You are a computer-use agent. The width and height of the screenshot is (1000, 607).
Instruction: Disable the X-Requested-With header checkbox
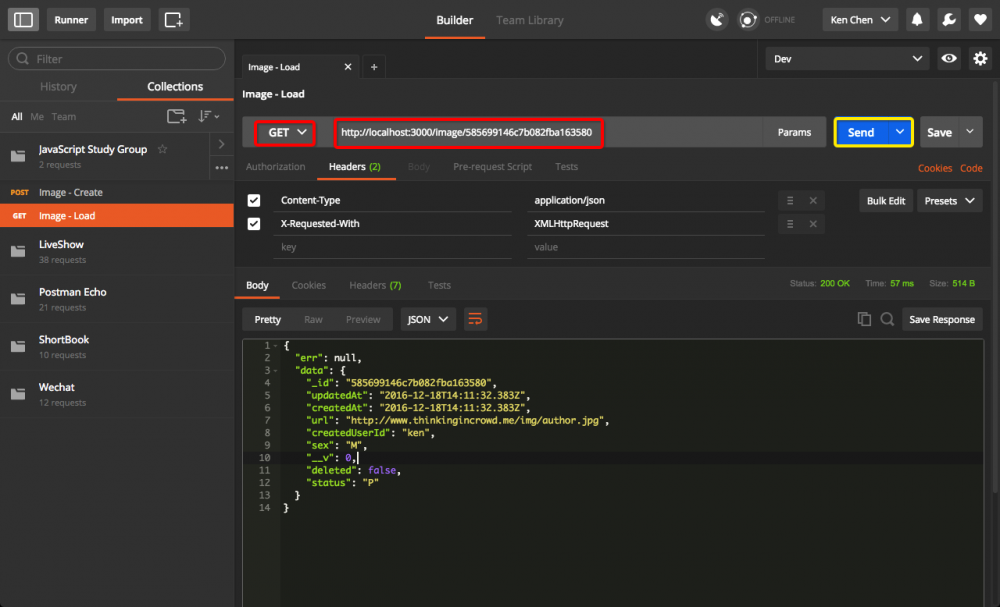[253, 223]
